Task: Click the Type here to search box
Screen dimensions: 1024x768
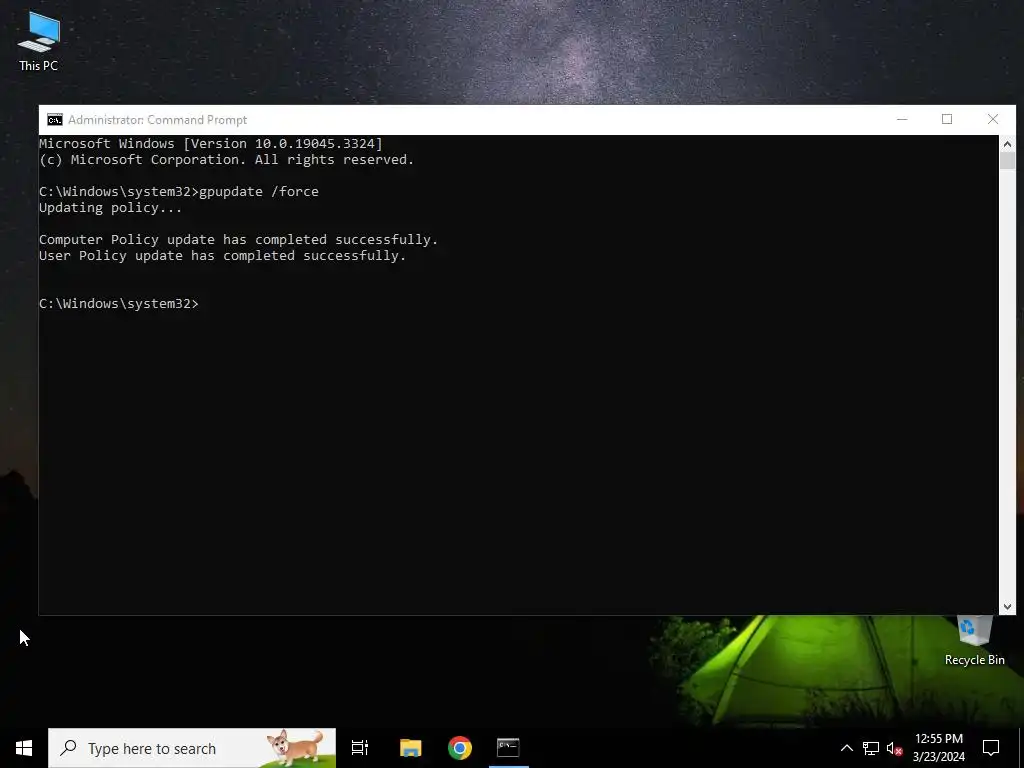Action: (x=192, y=748)
